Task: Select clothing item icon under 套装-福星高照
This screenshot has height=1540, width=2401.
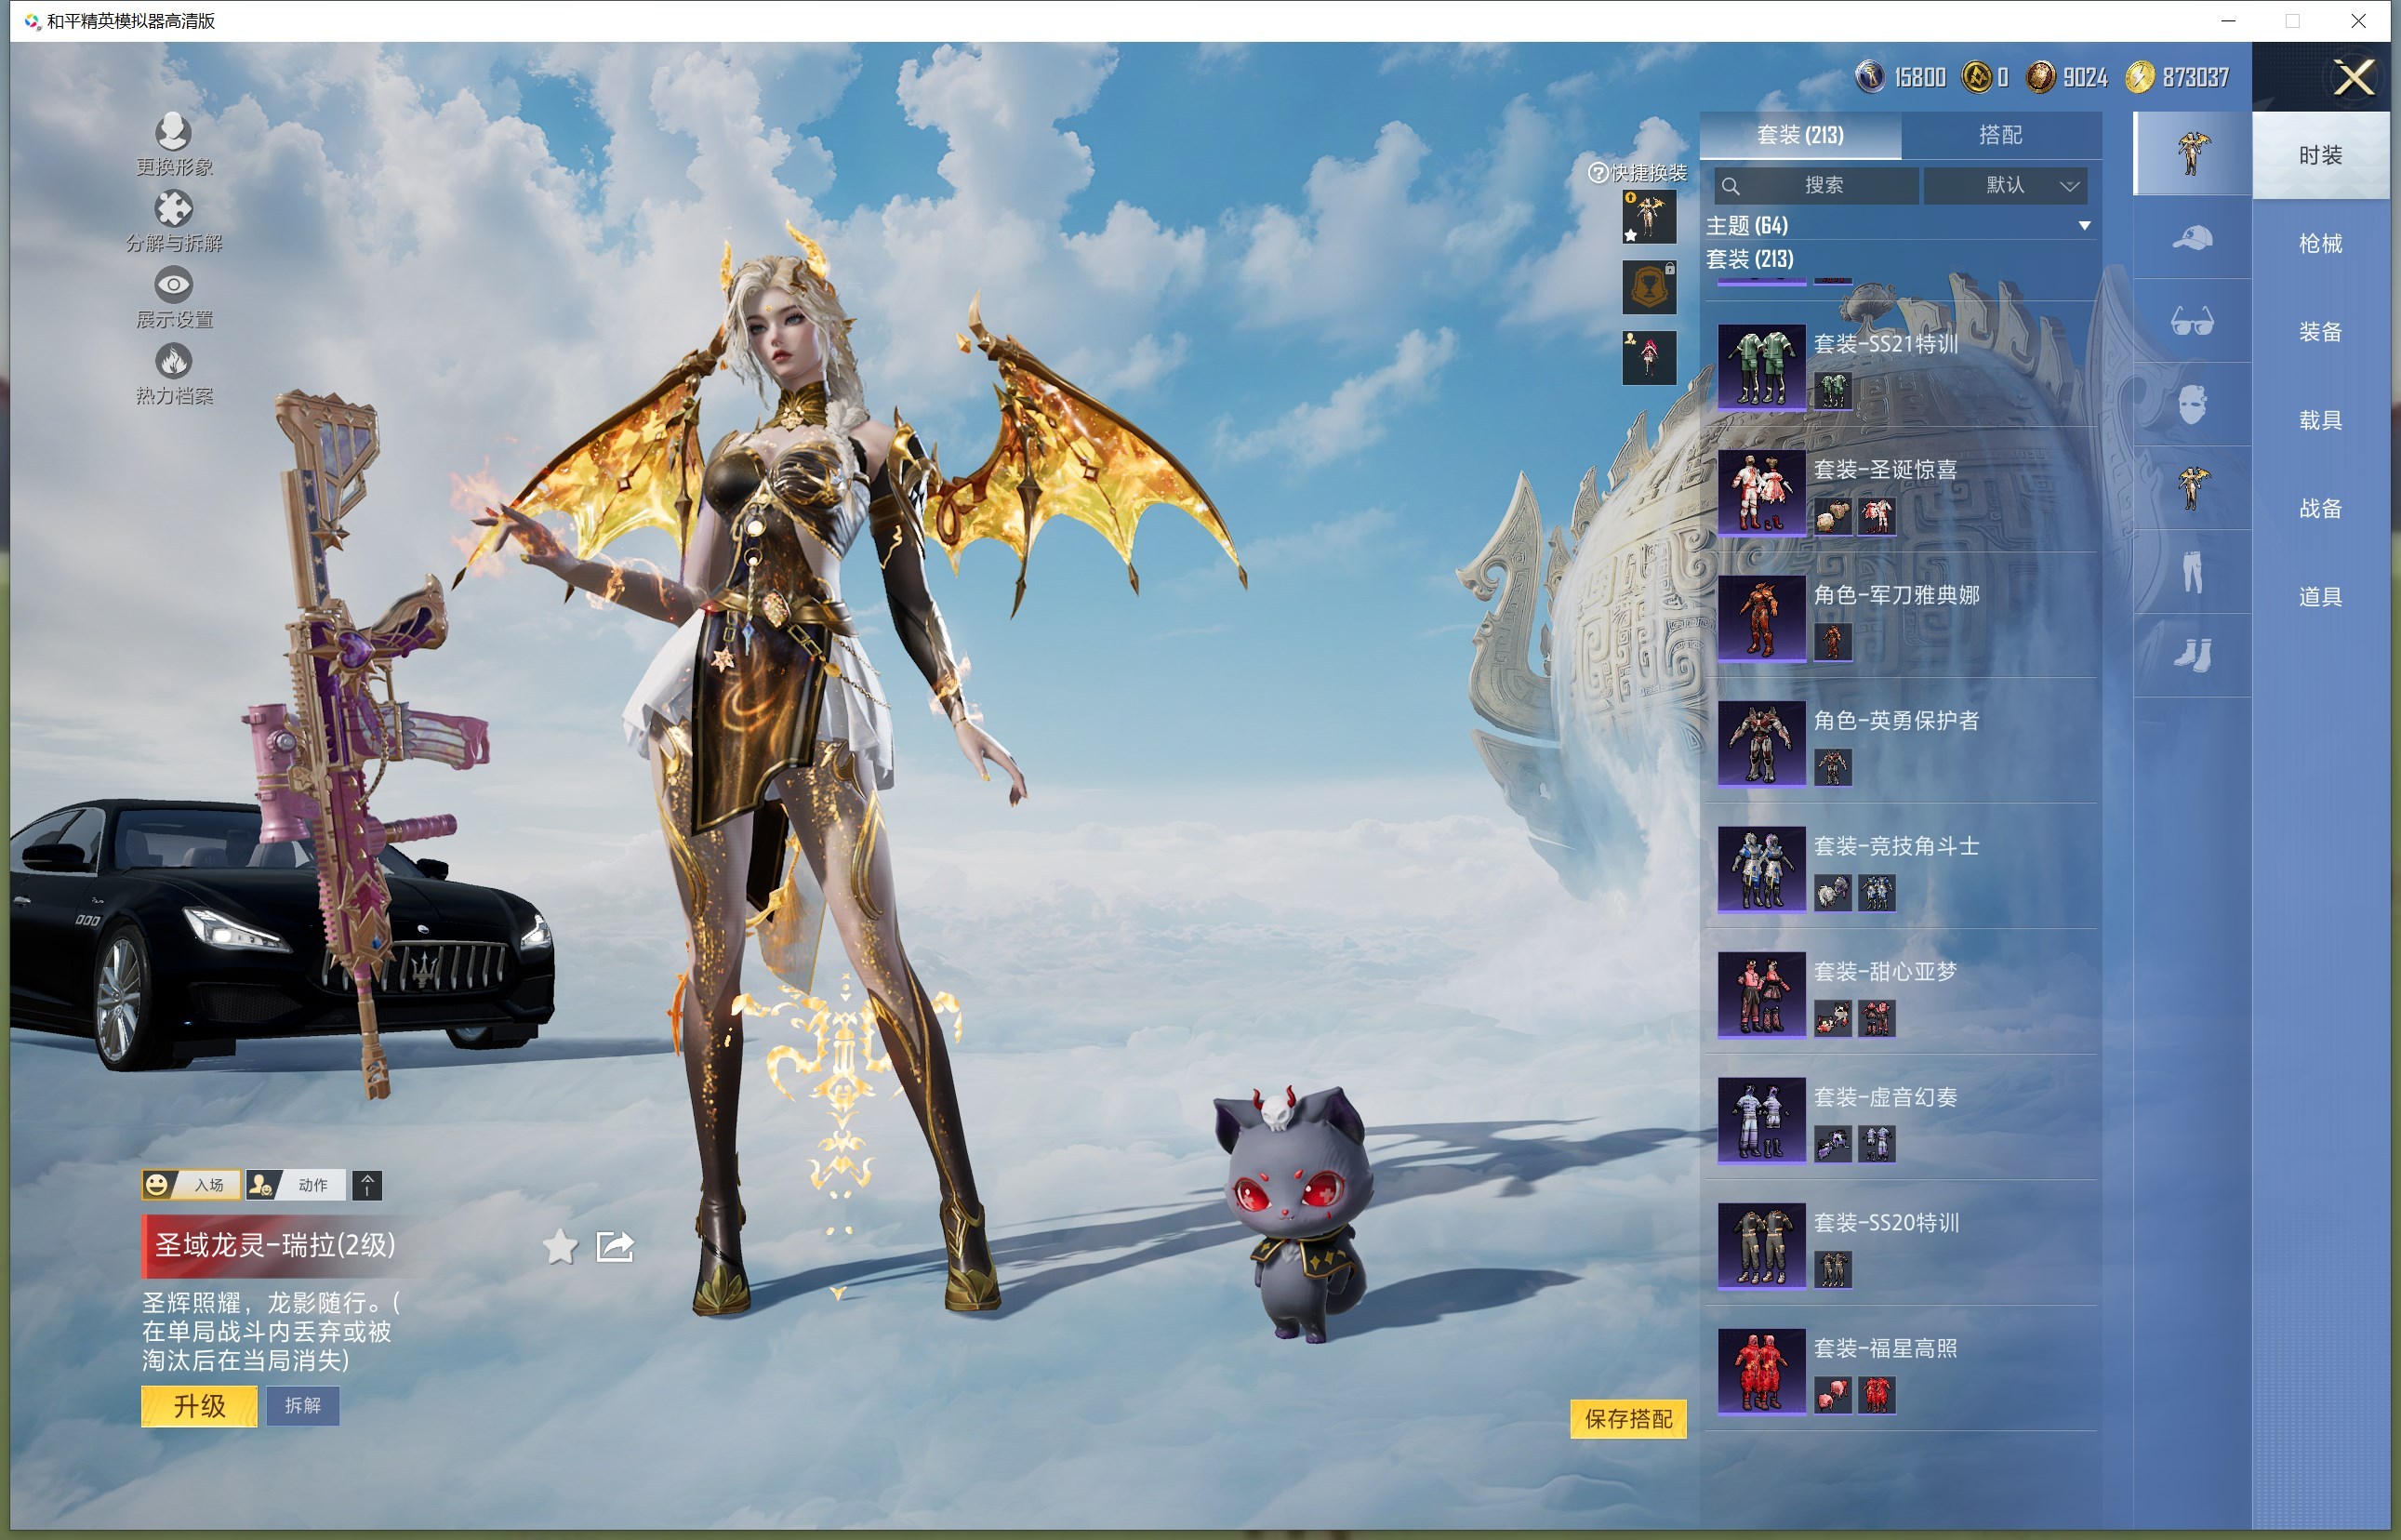Action: pos(1876,1394)
